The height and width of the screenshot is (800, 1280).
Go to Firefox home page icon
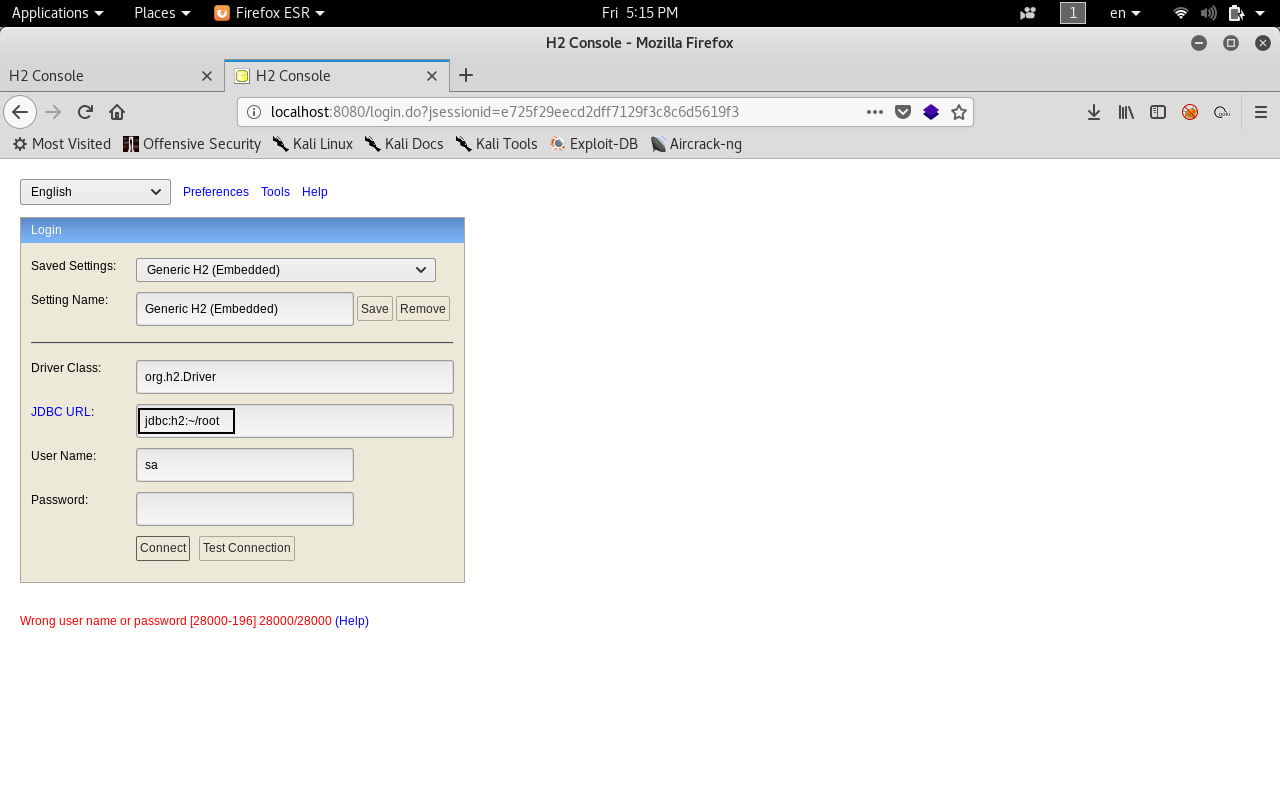117,112
